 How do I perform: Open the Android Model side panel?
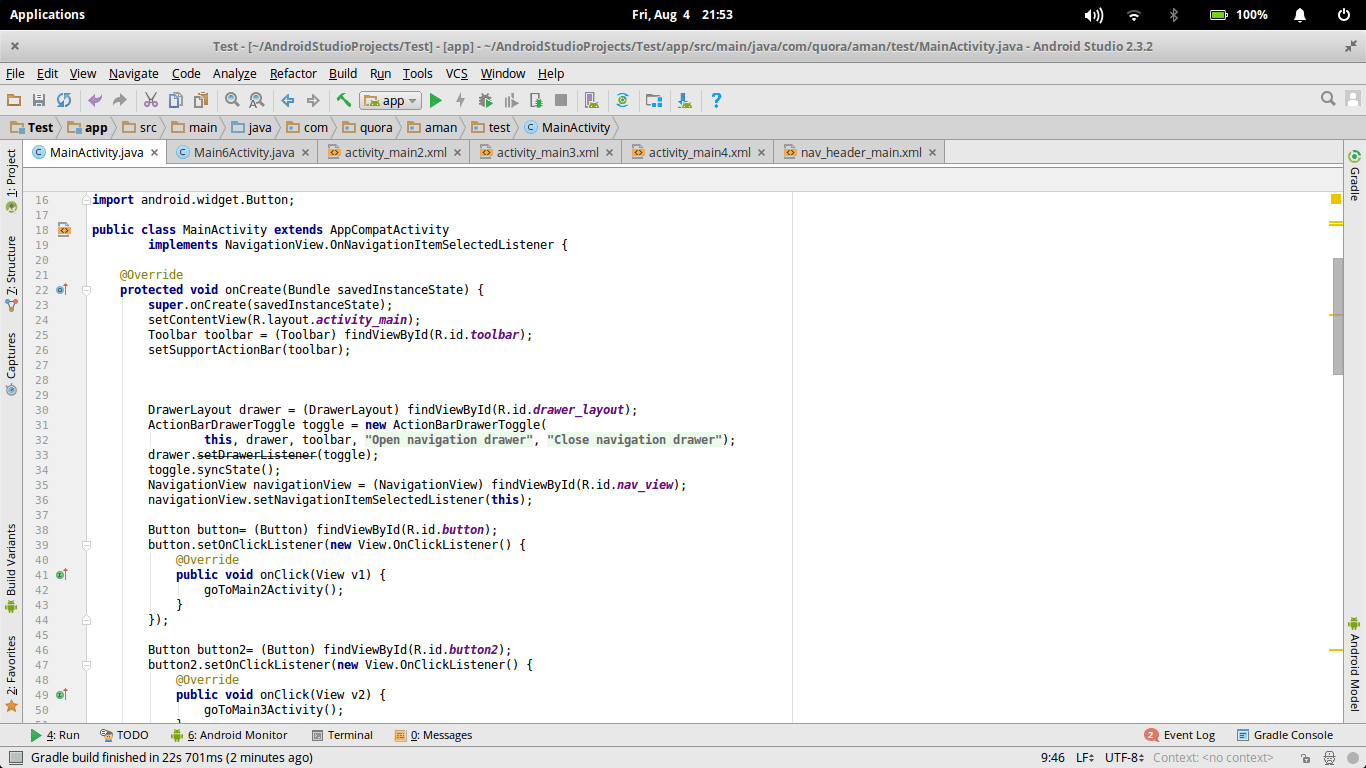pos(1355,664)
